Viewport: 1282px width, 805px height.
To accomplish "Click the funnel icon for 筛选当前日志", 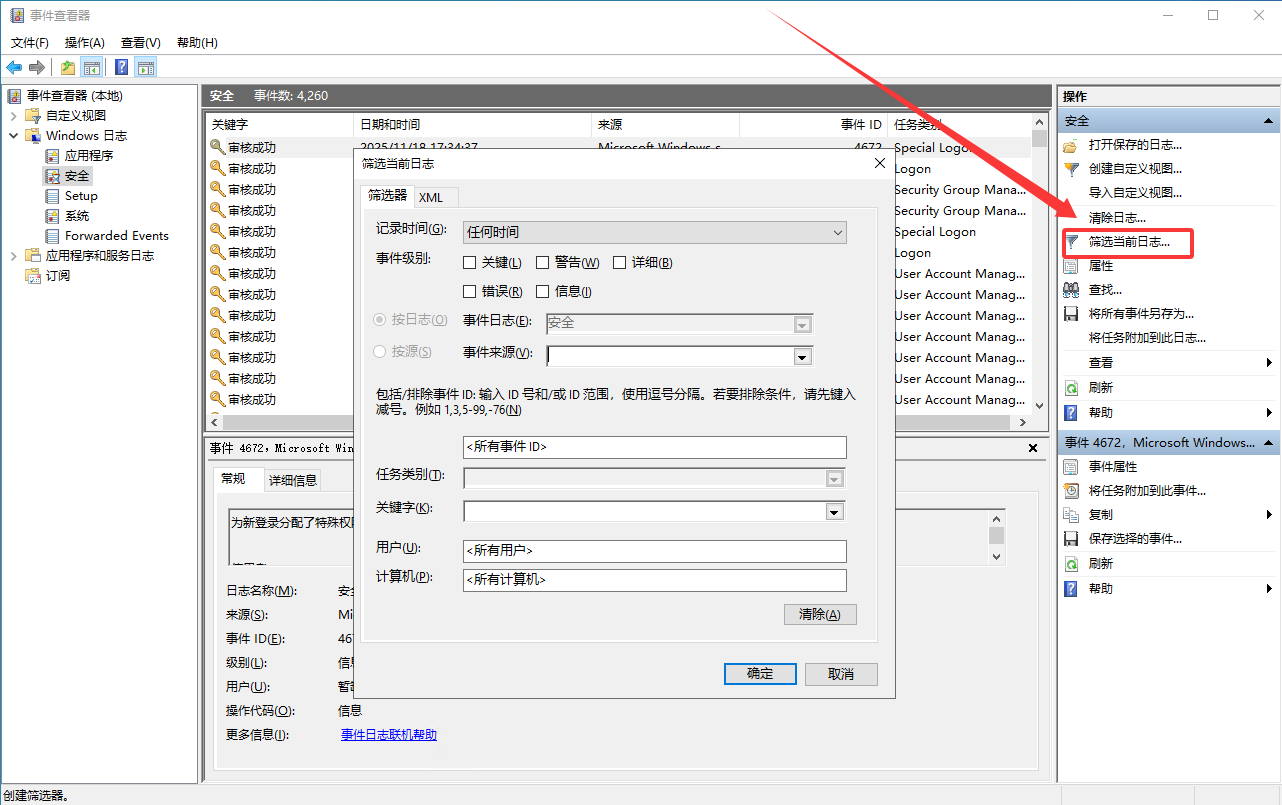I will tap(1071, 242).
